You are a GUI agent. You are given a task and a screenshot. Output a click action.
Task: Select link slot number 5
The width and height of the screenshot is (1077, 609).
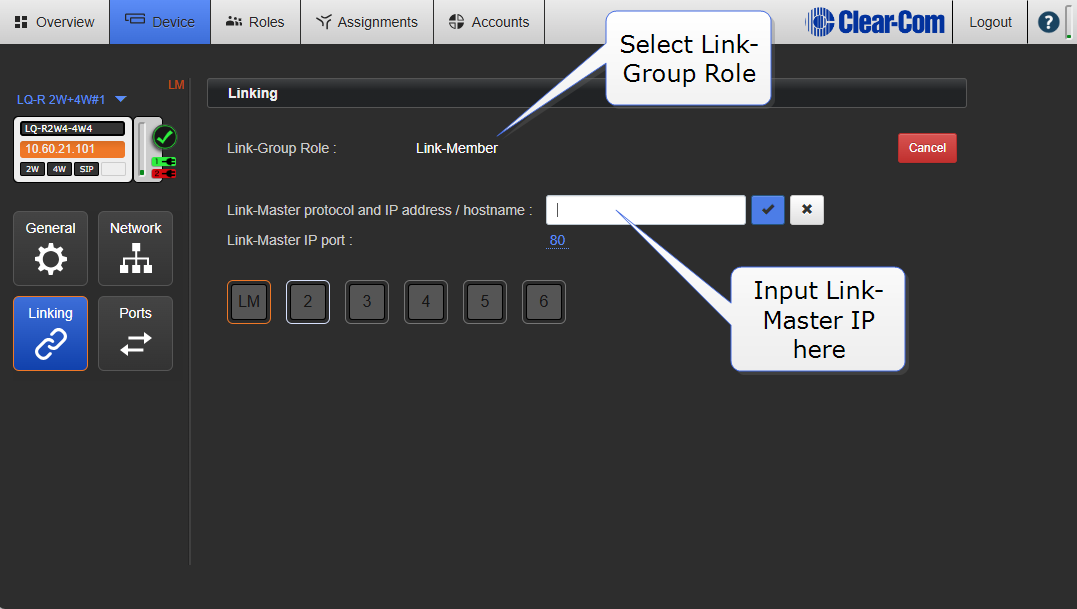click(485, 301)
